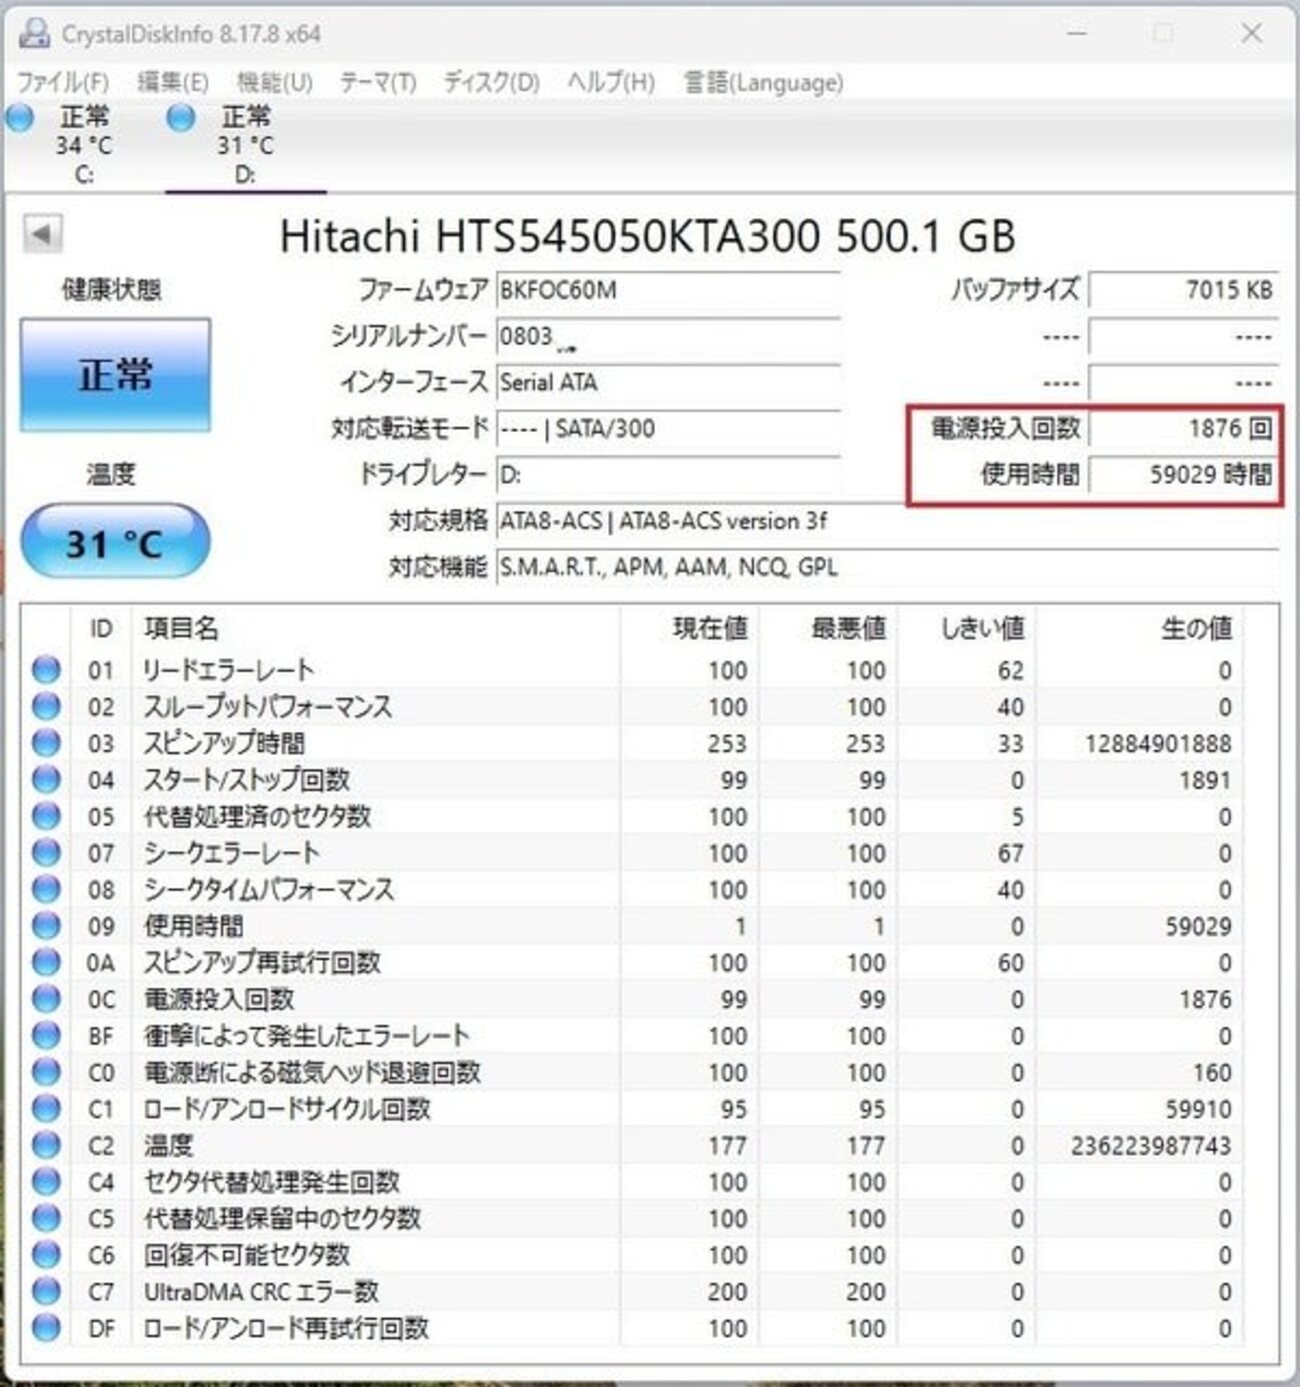Click status orb for 代替処理済のセクタ数 row
Image resolution: width=1300 pixels, height=1387 pixels.
point(46,816)
